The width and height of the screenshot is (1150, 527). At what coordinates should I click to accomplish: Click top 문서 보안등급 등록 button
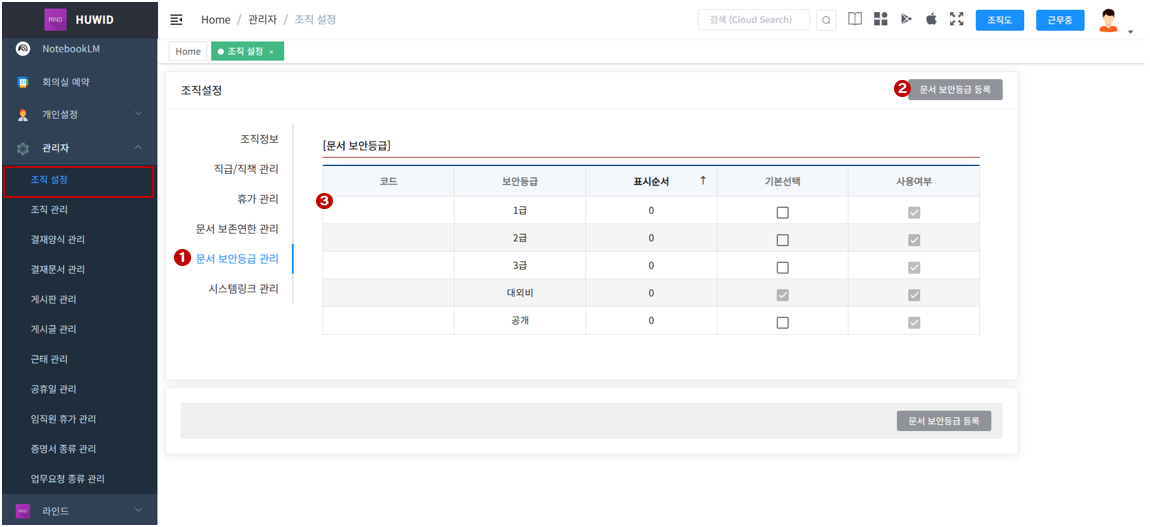coord(955,89)
